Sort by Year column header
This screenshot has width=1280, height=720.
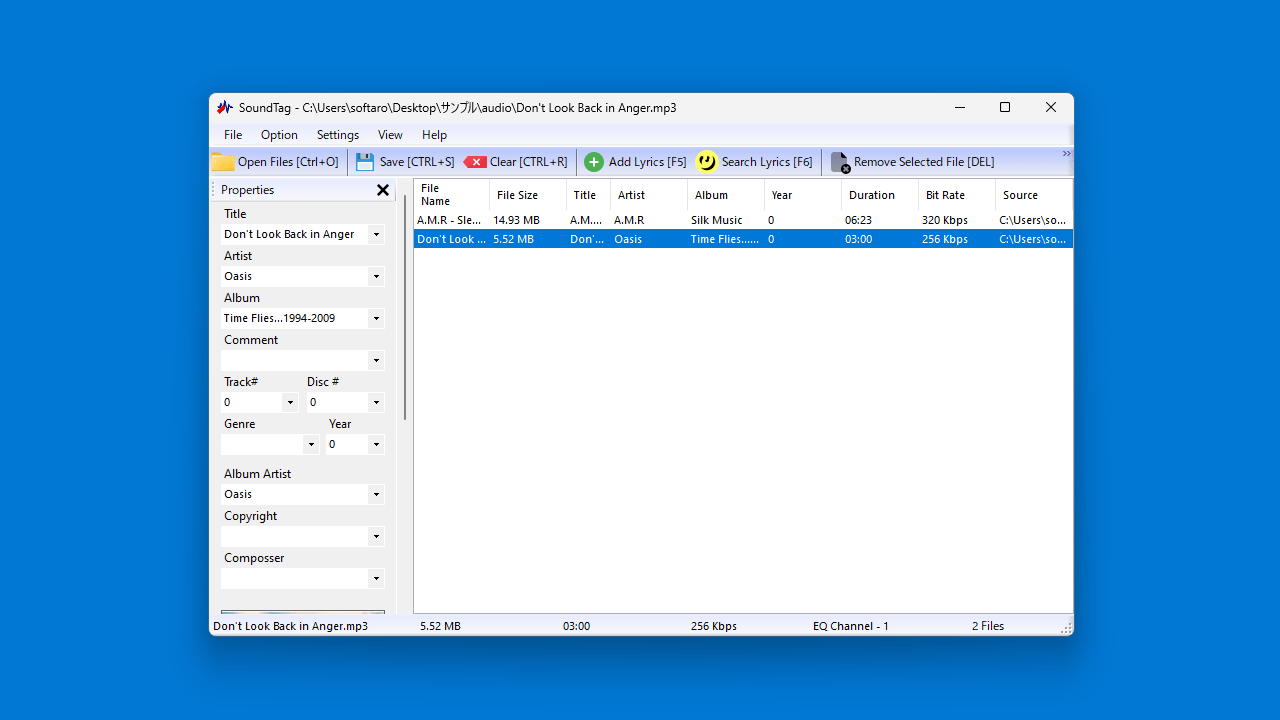pyautogui.click(x=803, y=195)
